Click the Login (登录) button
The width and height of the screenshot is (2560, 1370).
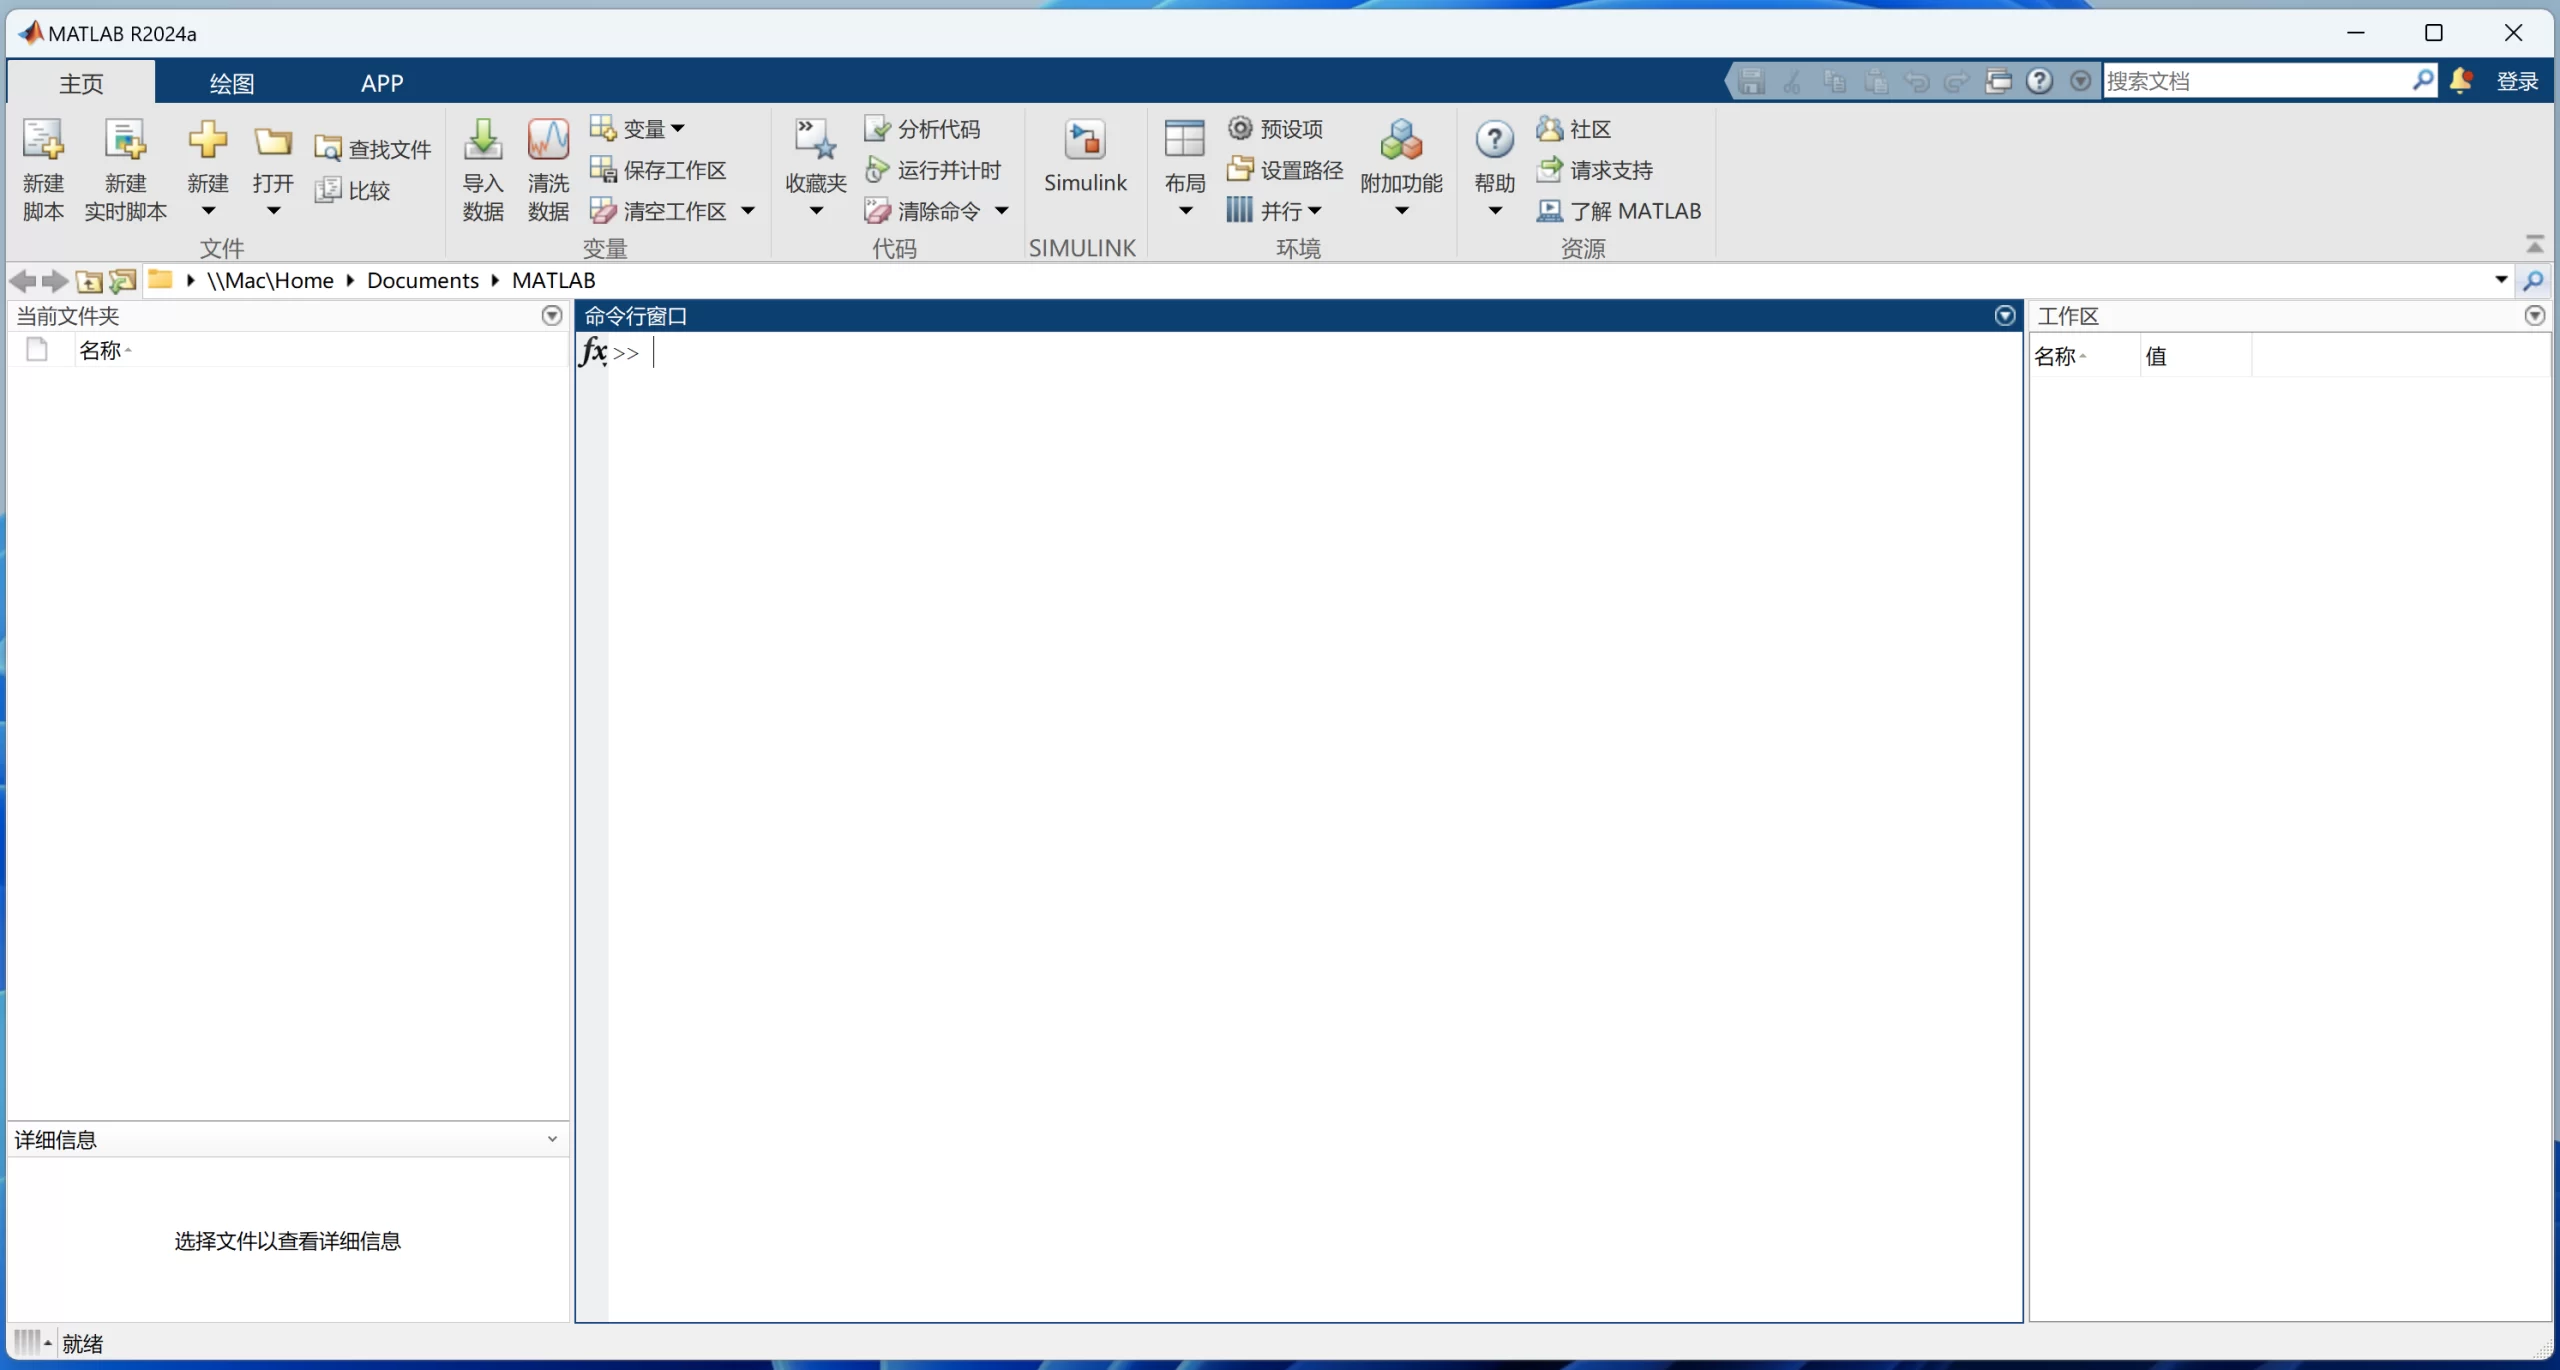(2517, 81)
